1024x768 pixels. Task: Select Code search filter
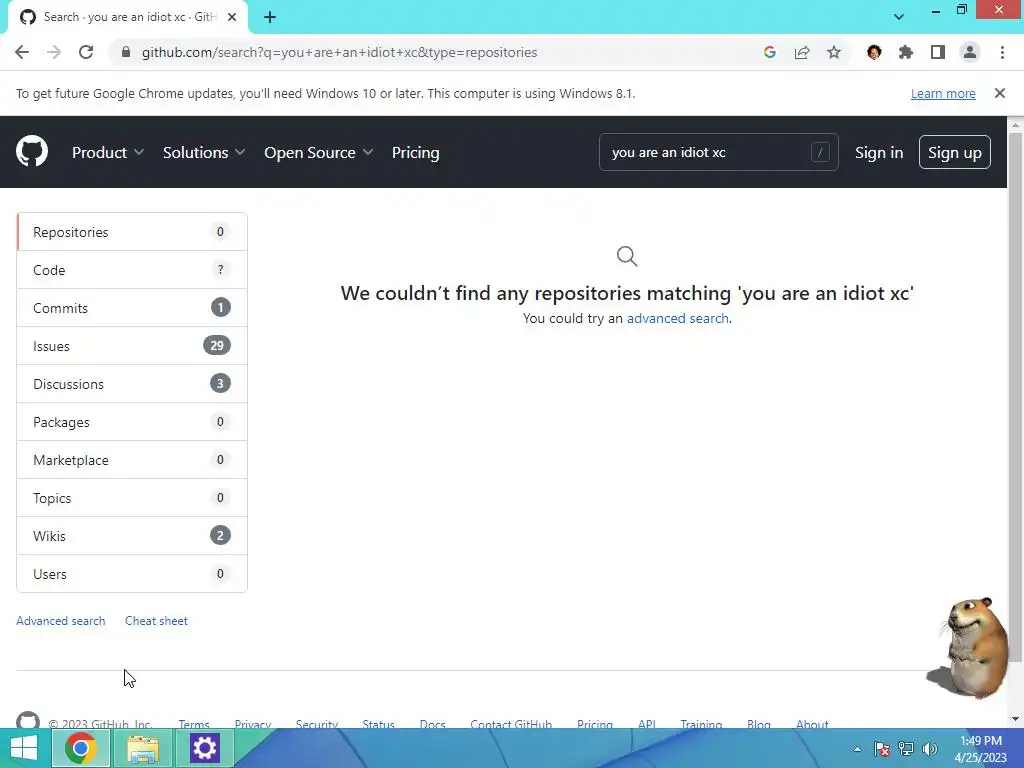tap(132, 270)
